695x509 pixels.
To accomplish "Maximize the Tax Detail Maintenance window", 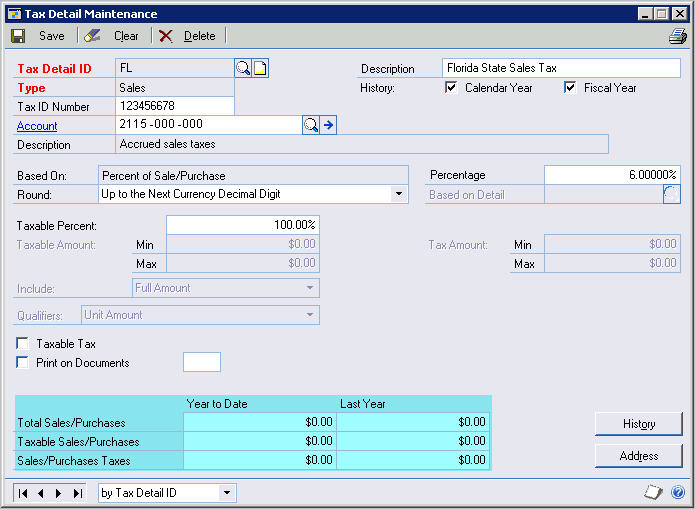I will point(661,14).
